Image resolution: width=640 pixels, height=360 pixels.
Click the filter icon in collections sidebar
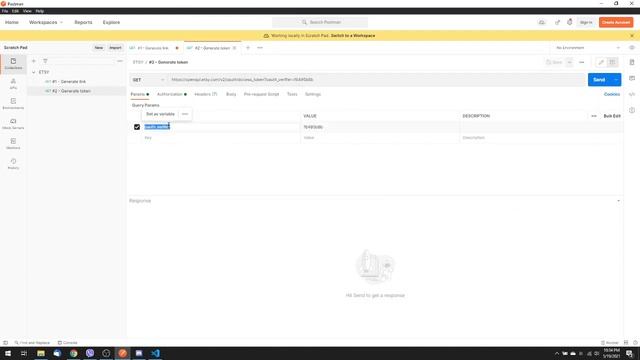click(45, 61)
